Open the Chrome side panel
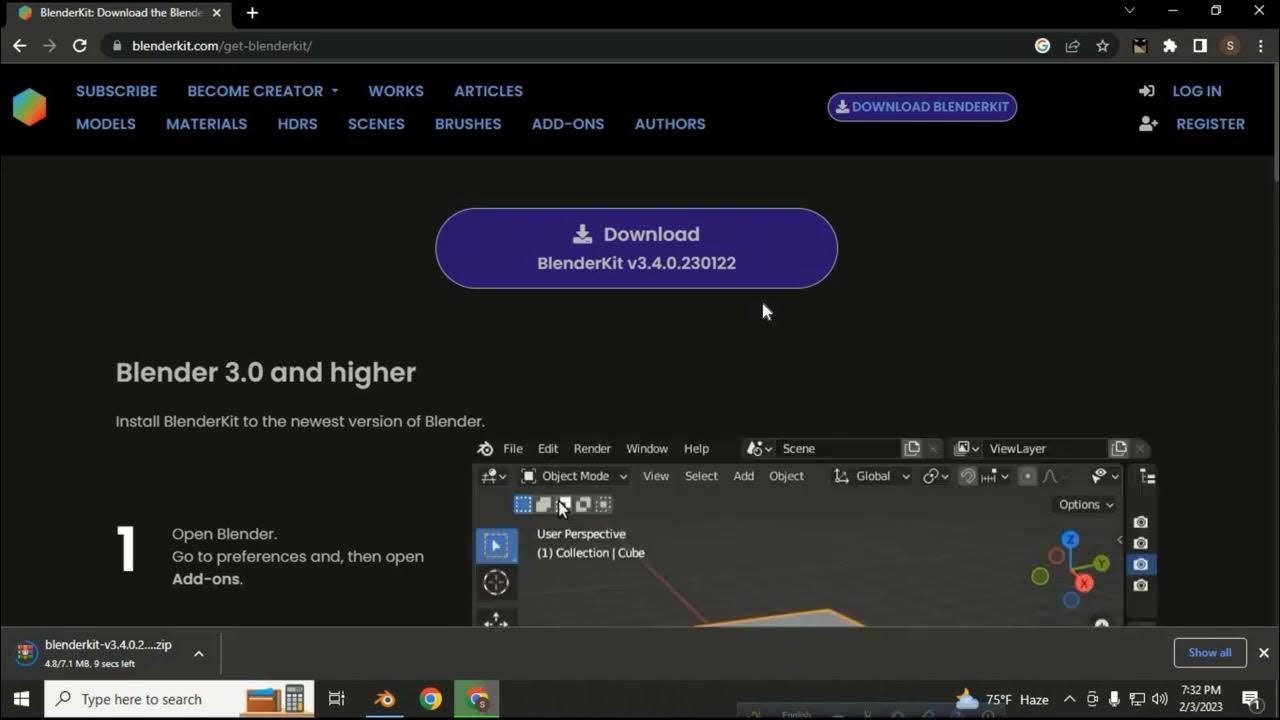Viewport: 1280px width, 720px height. click(x=1200, y=46)
